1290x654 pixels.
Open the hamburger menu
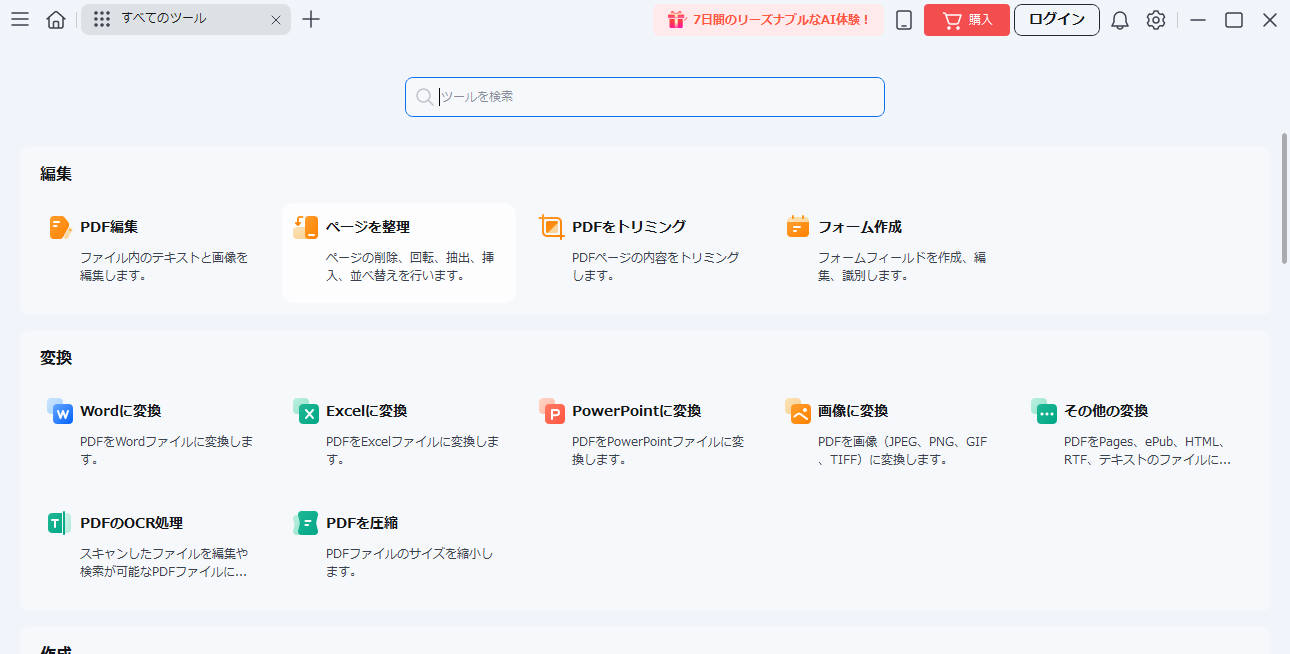pos(20,19)
